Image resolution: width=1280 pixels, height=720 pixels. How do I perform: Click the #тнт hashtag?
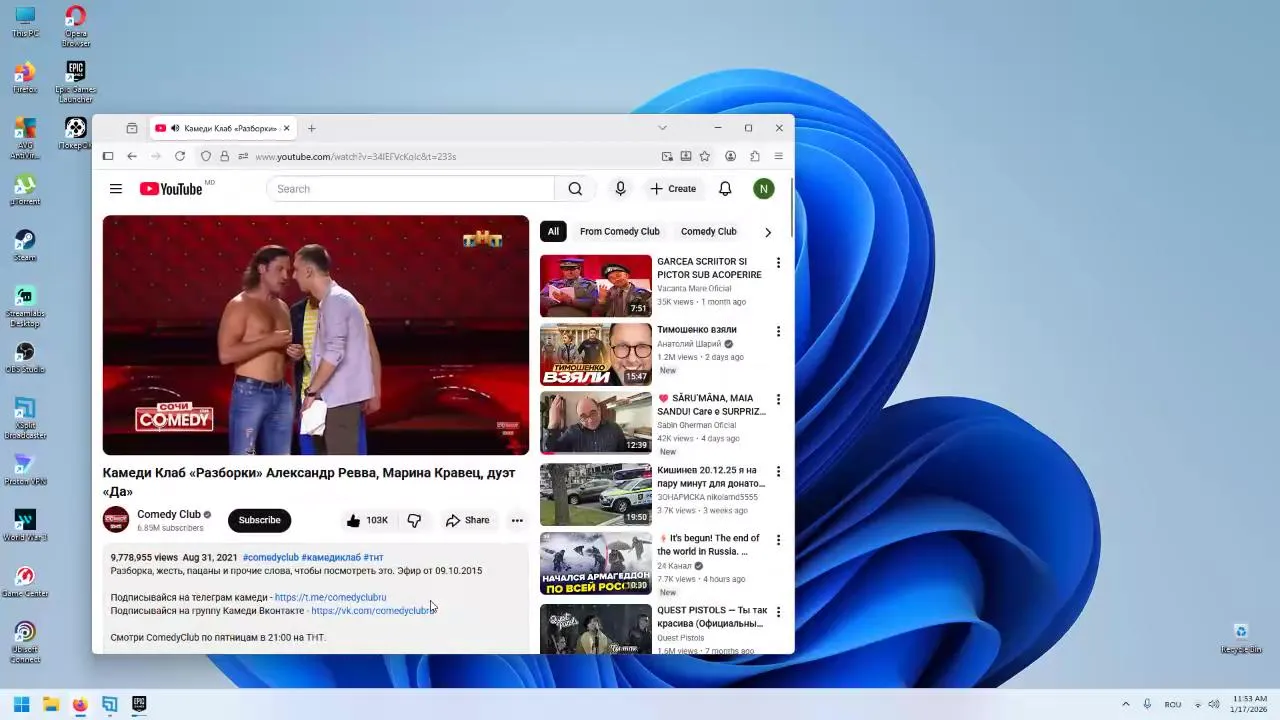373,557
